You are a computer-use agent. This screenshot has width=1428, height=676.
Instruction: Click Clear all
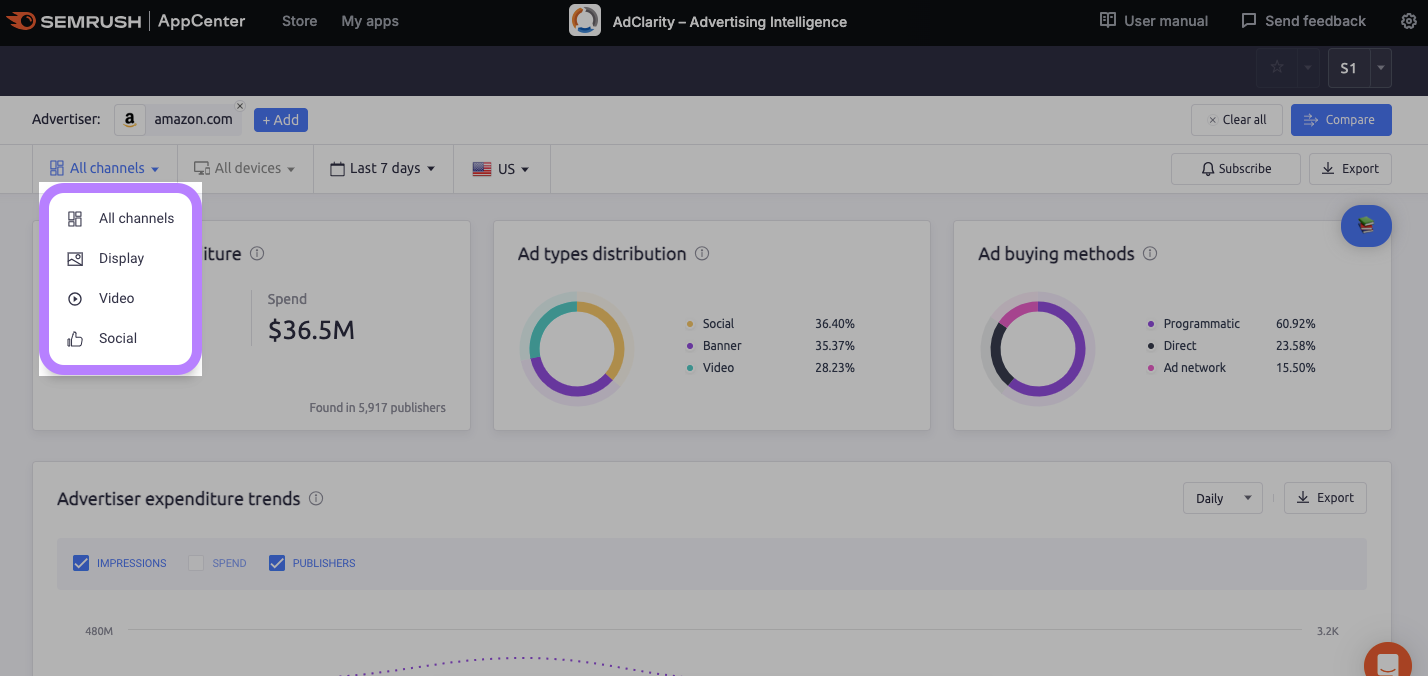tap(1236, 120)
